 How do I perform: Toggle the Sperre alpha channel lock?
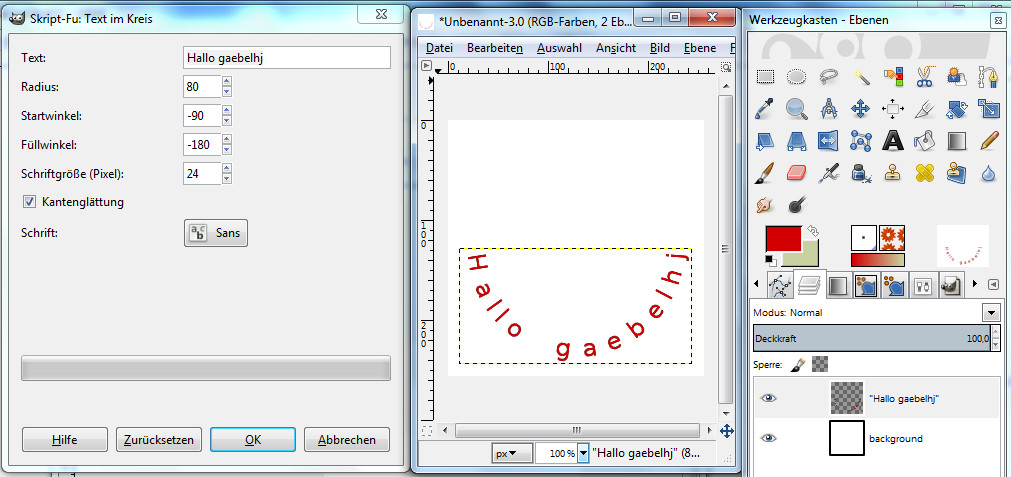tap(820, 364)
